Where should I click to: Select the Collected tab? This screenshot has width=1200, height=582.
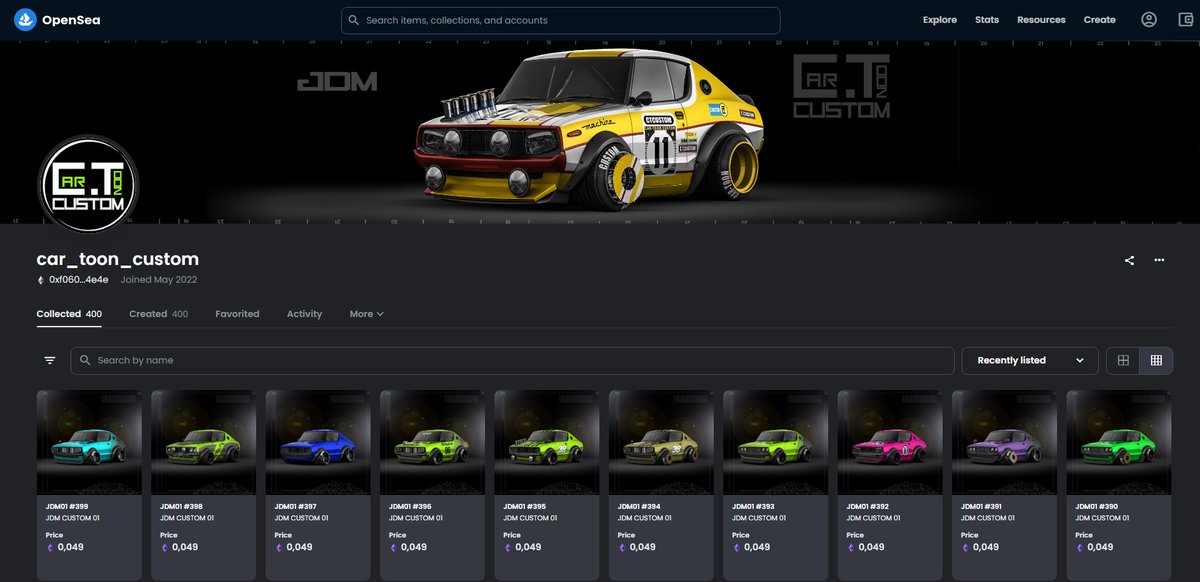click(69, 314)
